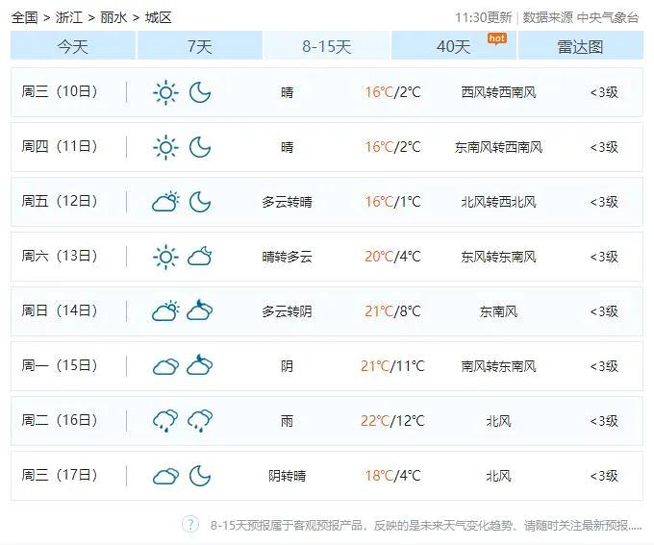The height and width of the screenshot is (545, 654).
Task: Click the 城区 breadcrumb link
Action: pyautogui.click(x=158, y=17)
